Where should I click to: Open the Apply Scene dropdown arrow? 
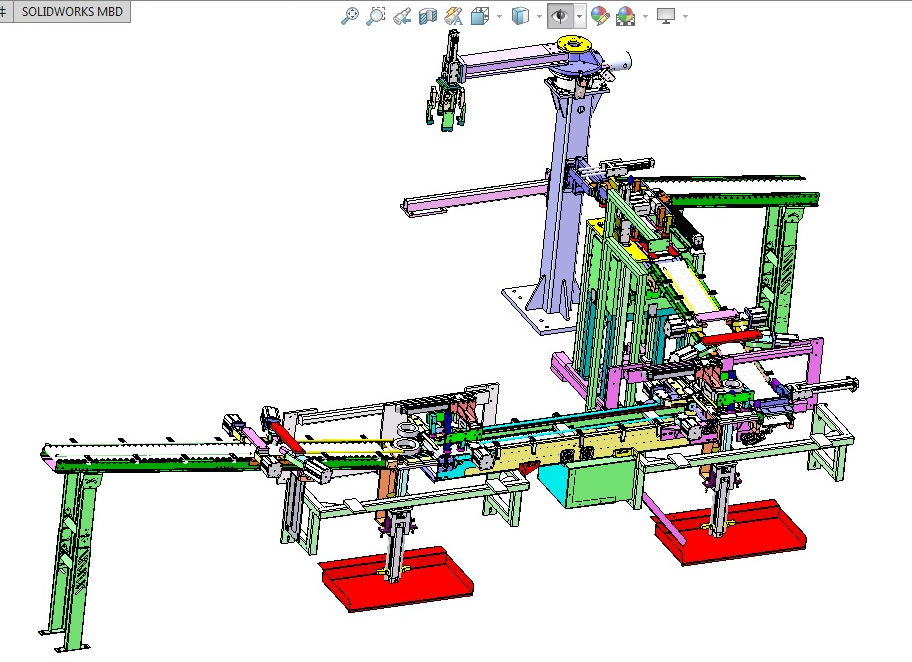point(643,15)
